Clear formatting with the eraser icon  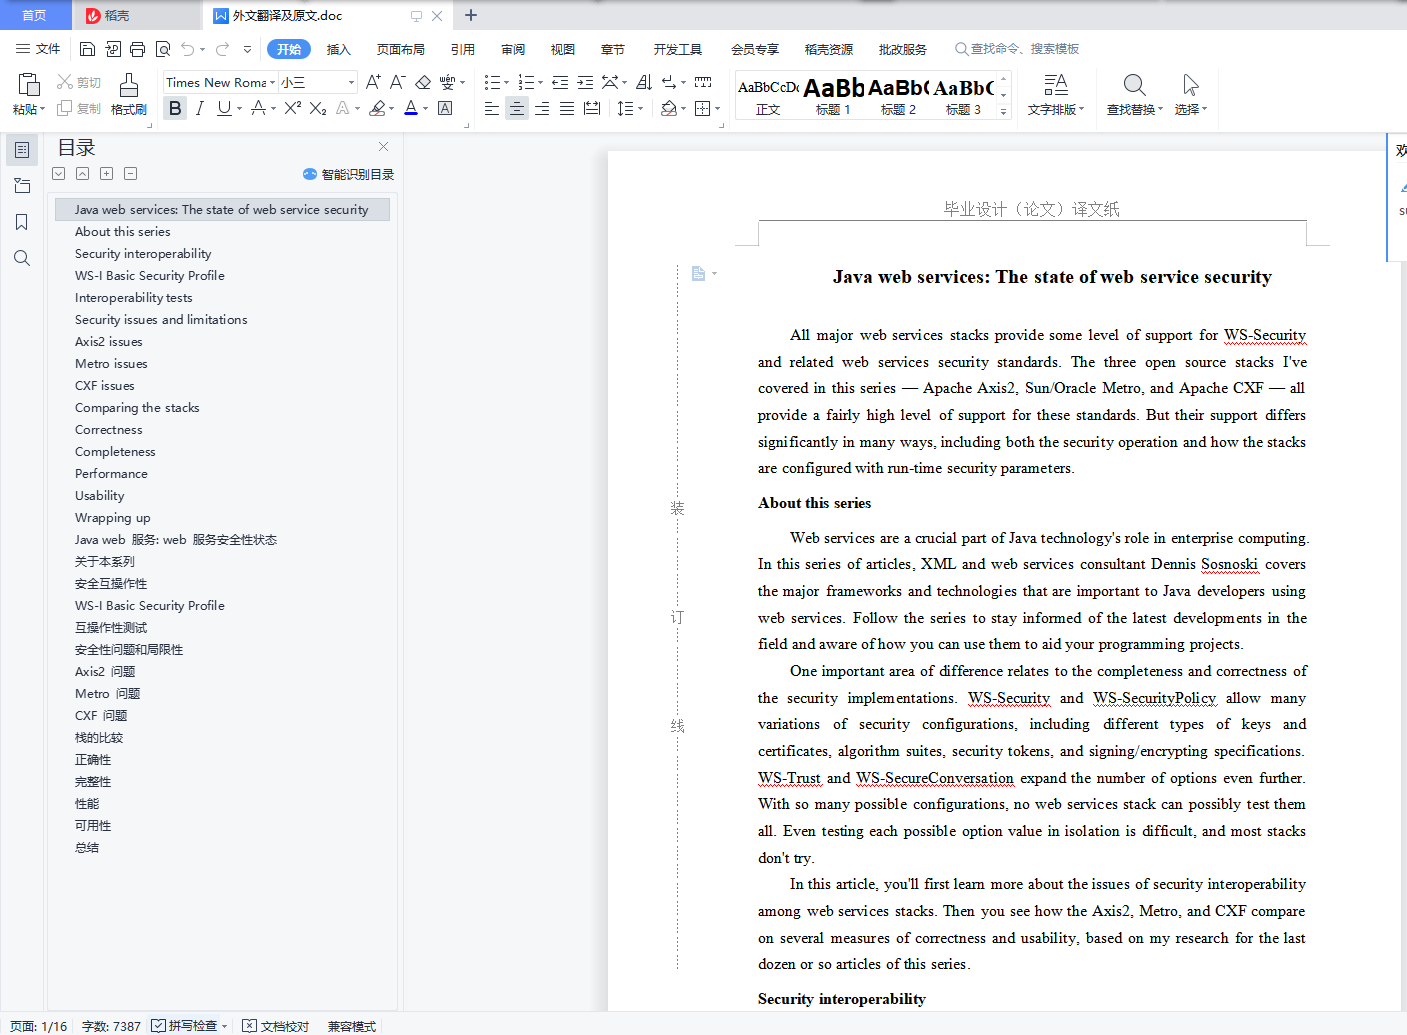tap(423, 82)
